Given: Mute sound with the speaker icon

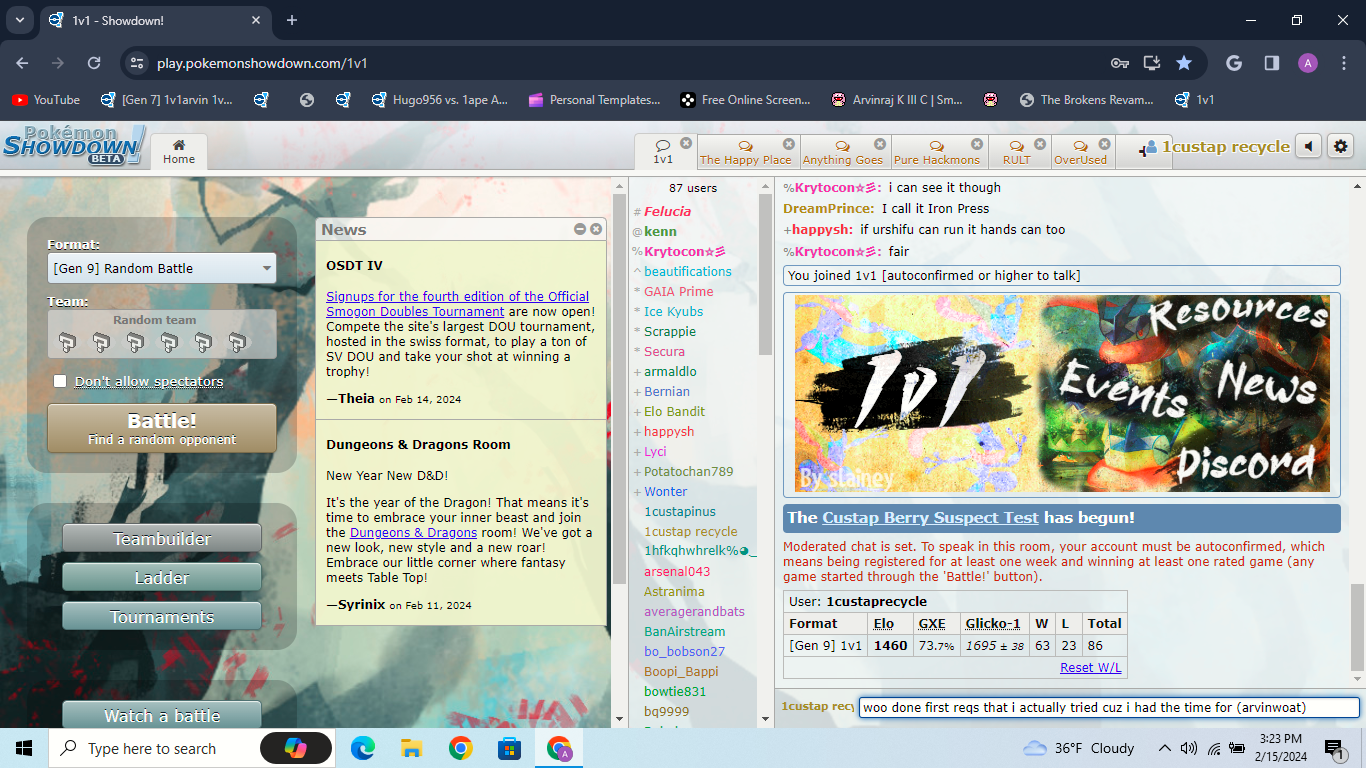Looking at the screenshot, I should (1308, 147).
